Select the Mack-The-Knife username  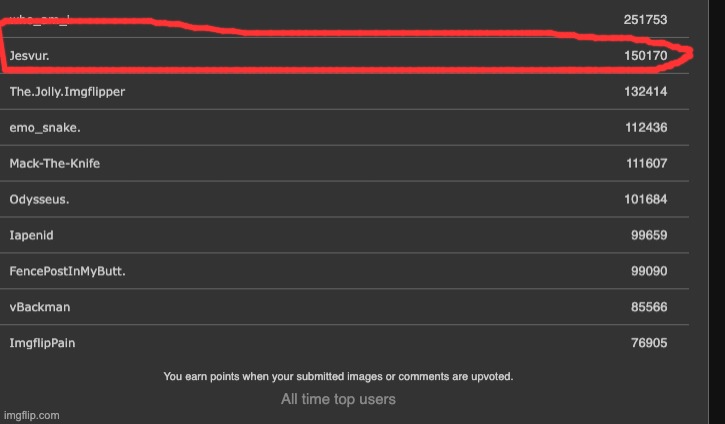pos(54,163)
